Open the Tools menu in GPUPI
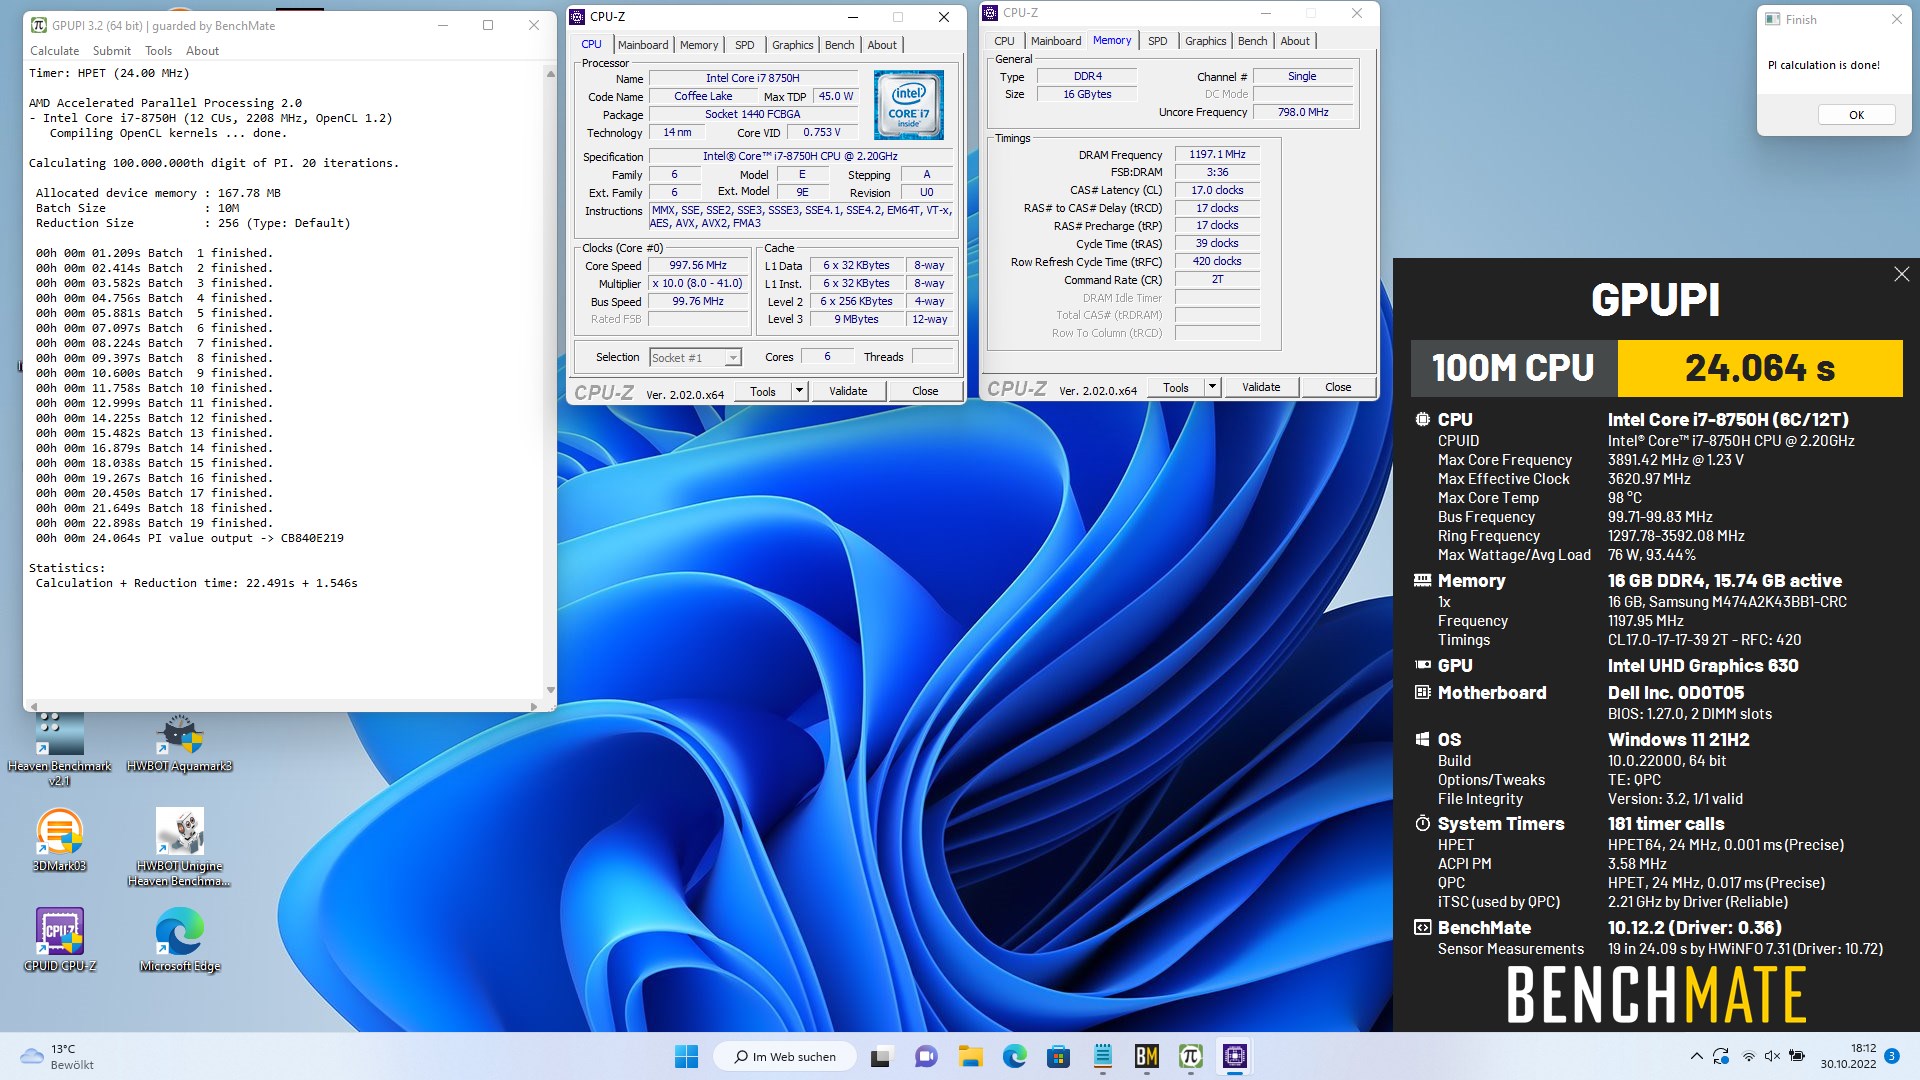This screenshot has width=1920, height=1080. tap(158, 51)
